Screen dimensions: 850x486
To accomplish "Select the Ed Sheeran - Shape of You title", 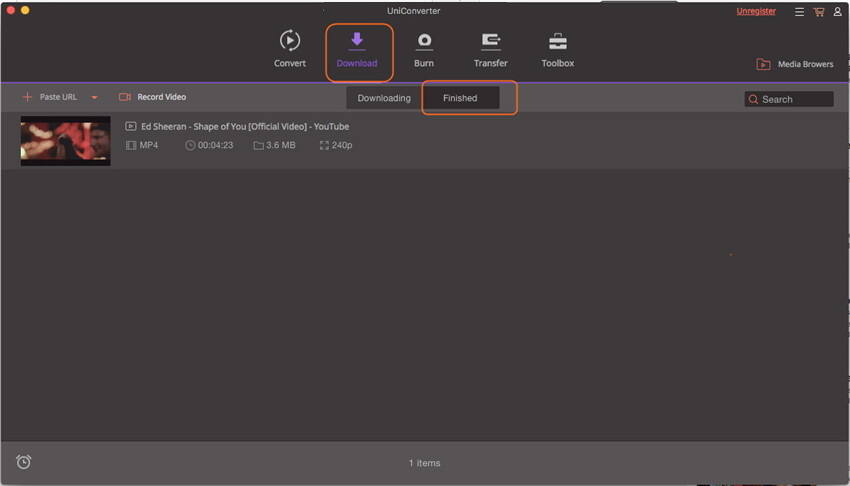I will pyautogui.click(x=245, y=126).
